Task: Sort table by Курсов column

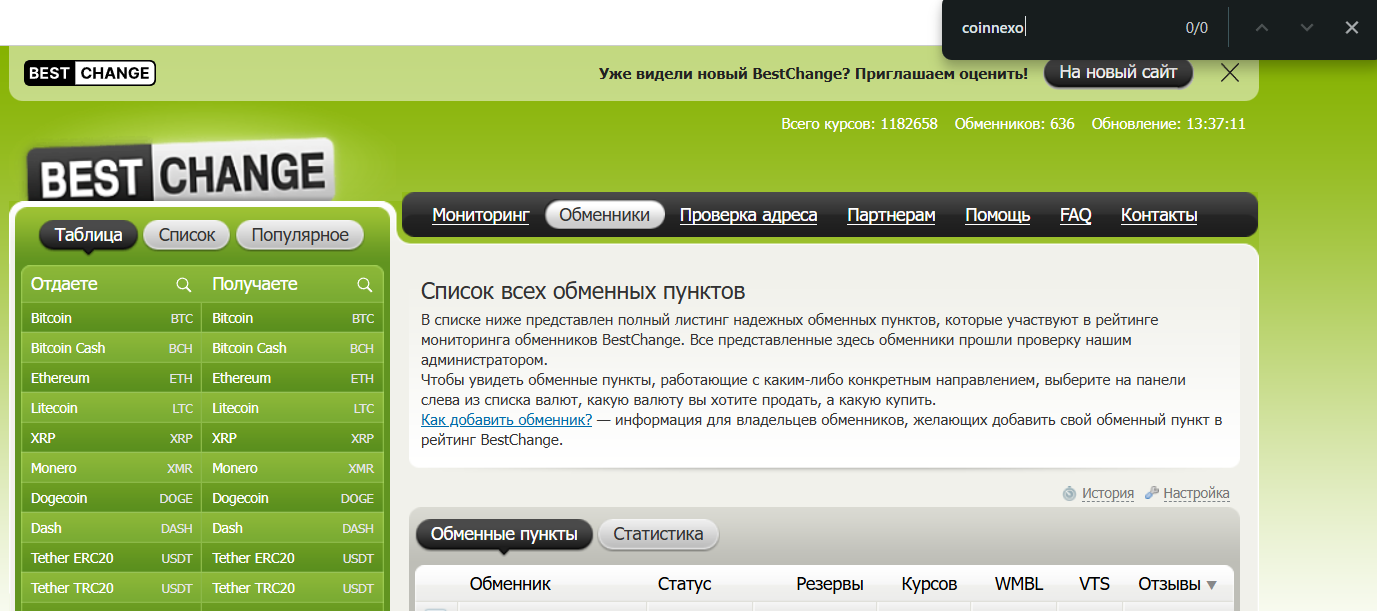Action: pos(929,584)
